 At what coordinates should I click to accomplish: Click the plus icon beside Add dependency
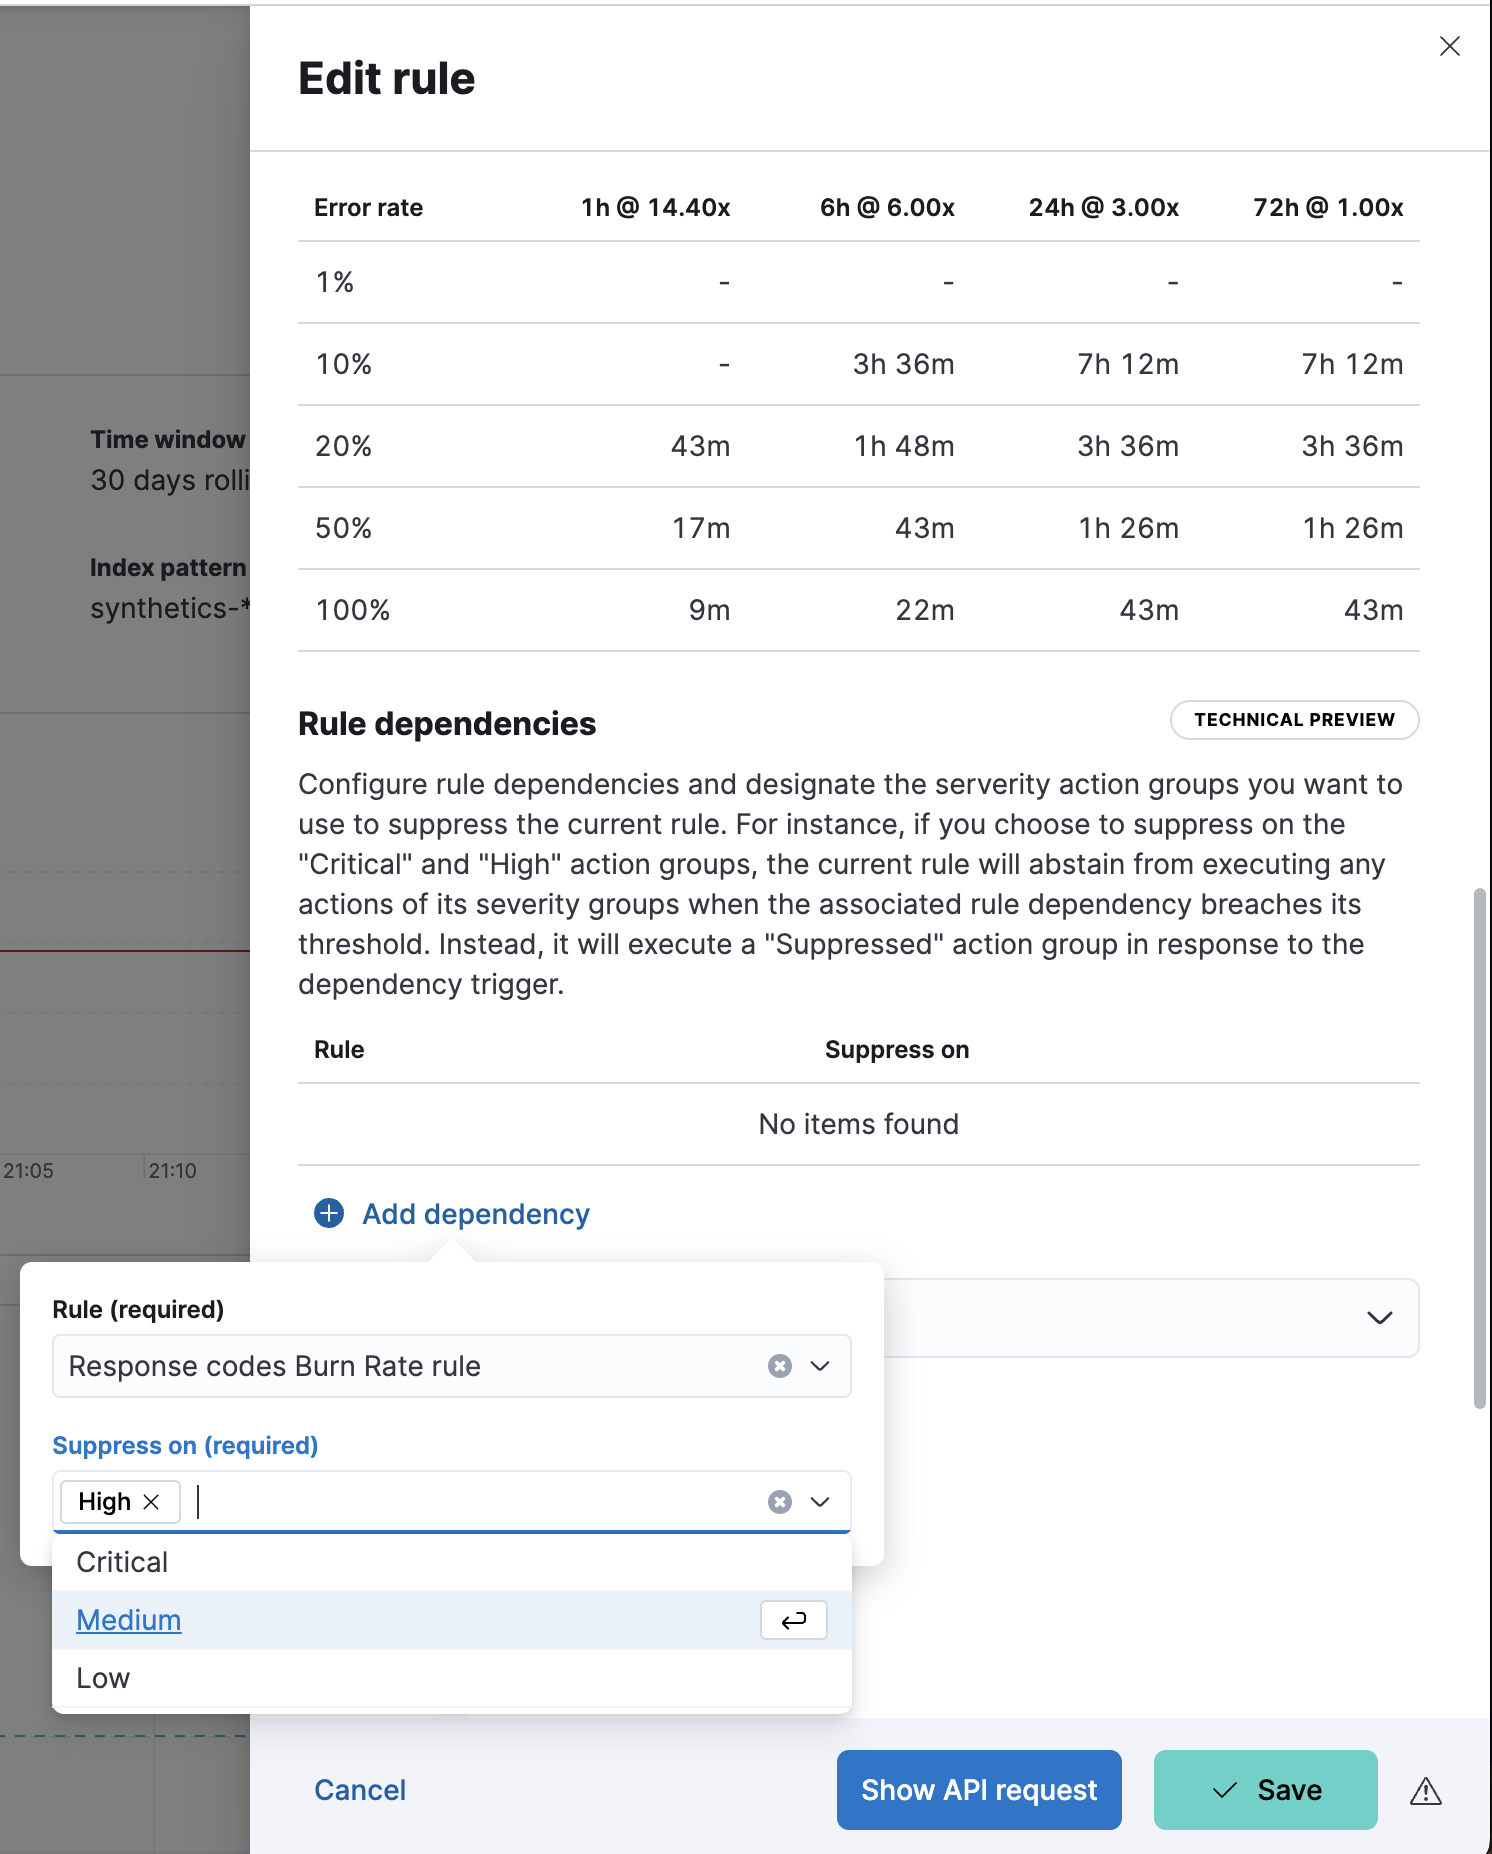click(329, 1213)
